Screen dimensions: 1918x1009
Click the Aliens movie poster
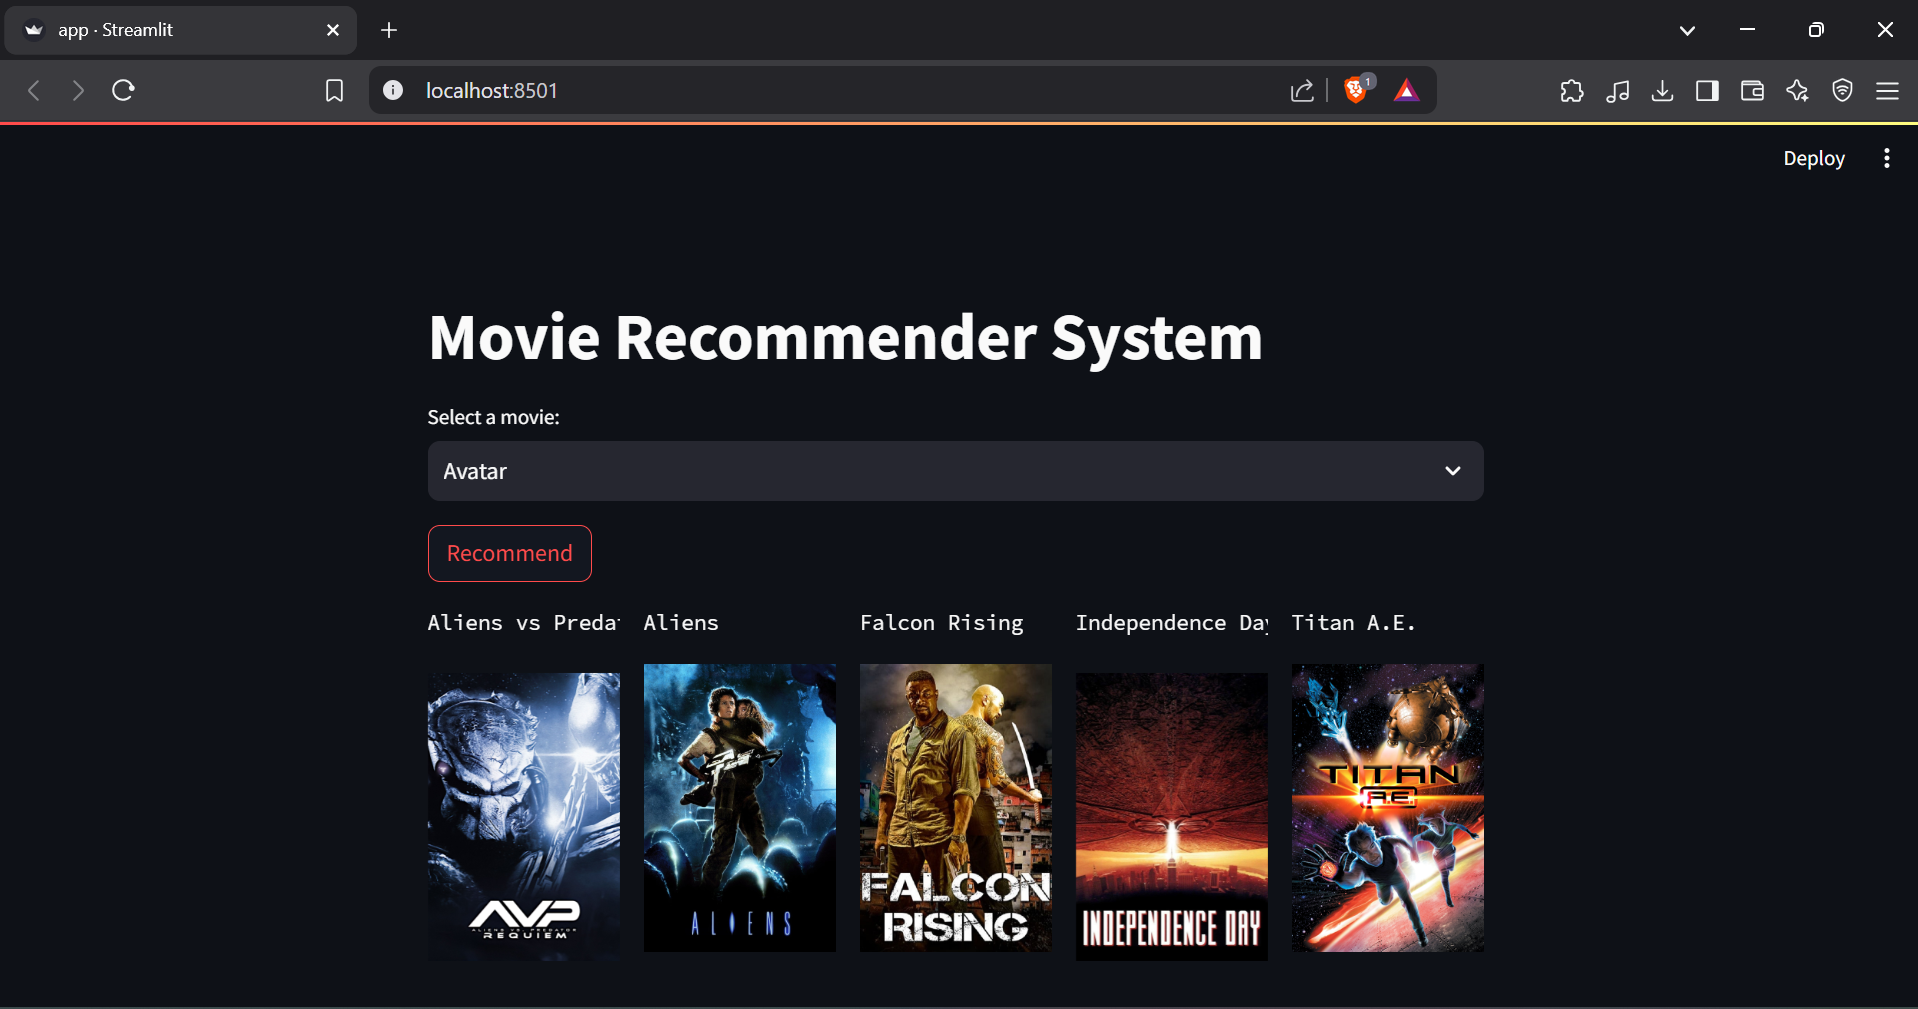point(739,807)
